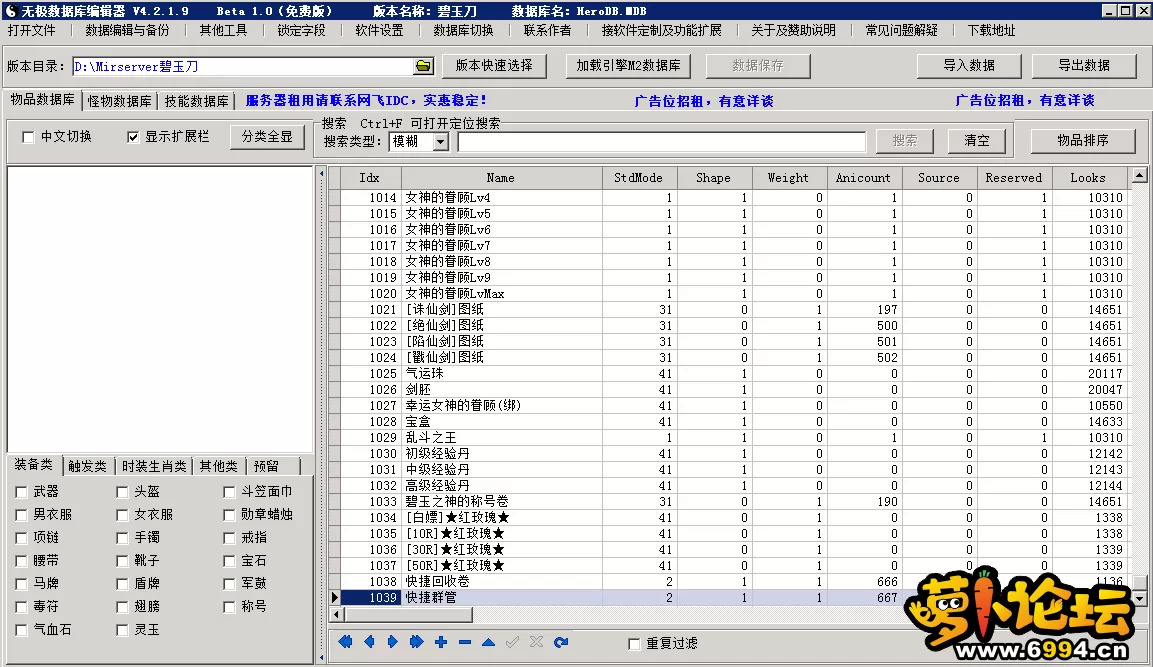
Task: Click the 物品排序 button
Action: [x=1083, y=140]
